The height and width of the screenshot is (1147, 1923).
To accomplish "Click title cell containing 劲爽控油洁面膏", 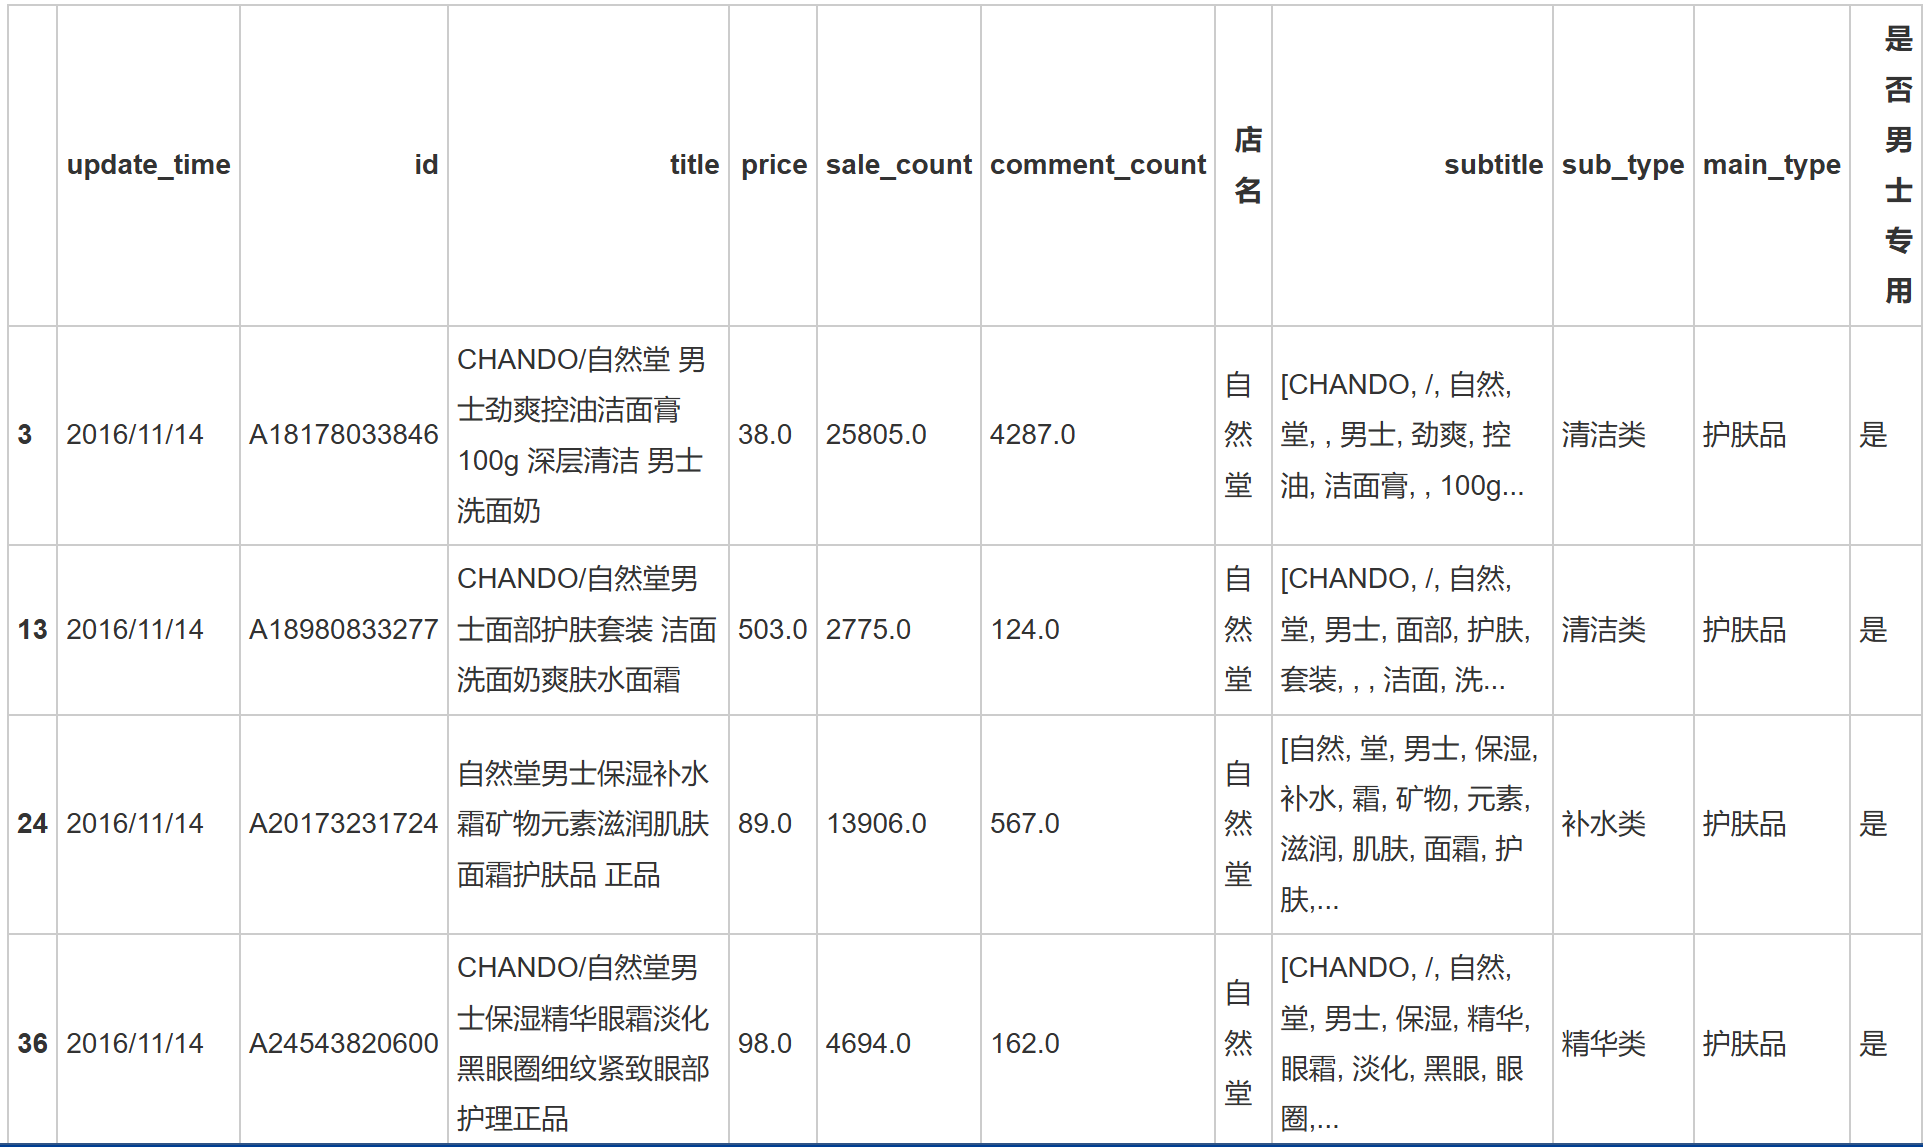I will tap(588, 435).
